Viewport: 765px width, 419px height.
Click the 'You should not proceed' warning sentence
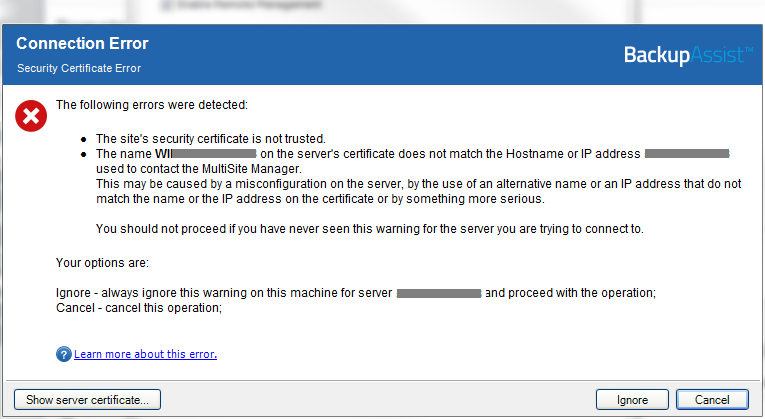(x=370, y=229)
